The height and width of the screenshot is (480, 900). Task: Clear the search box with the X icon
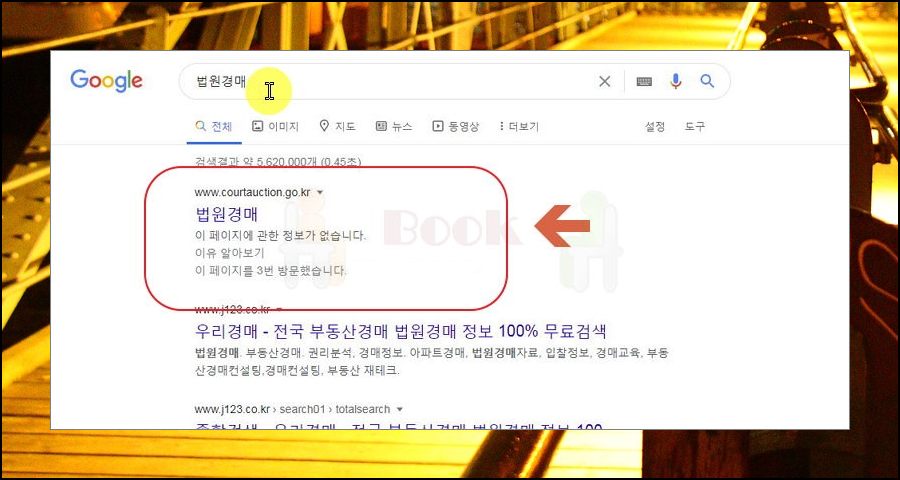click(x=604, y=82)
